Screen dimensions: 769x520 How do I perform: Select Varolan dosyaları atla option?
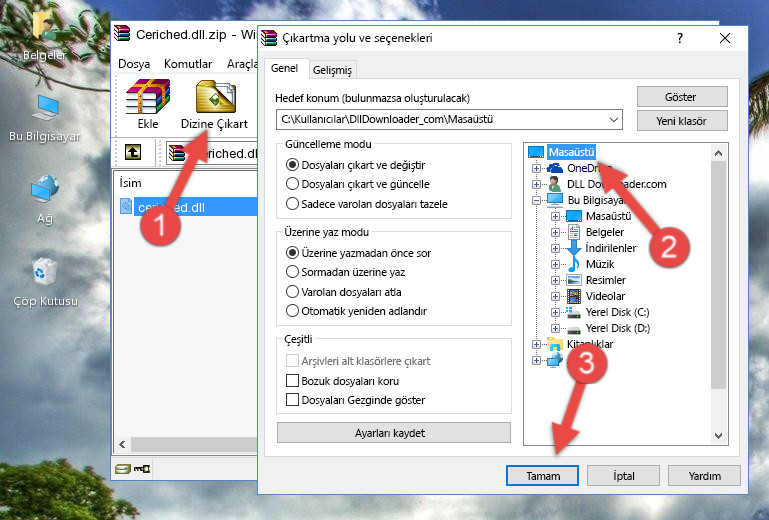(x=343, y=292)
